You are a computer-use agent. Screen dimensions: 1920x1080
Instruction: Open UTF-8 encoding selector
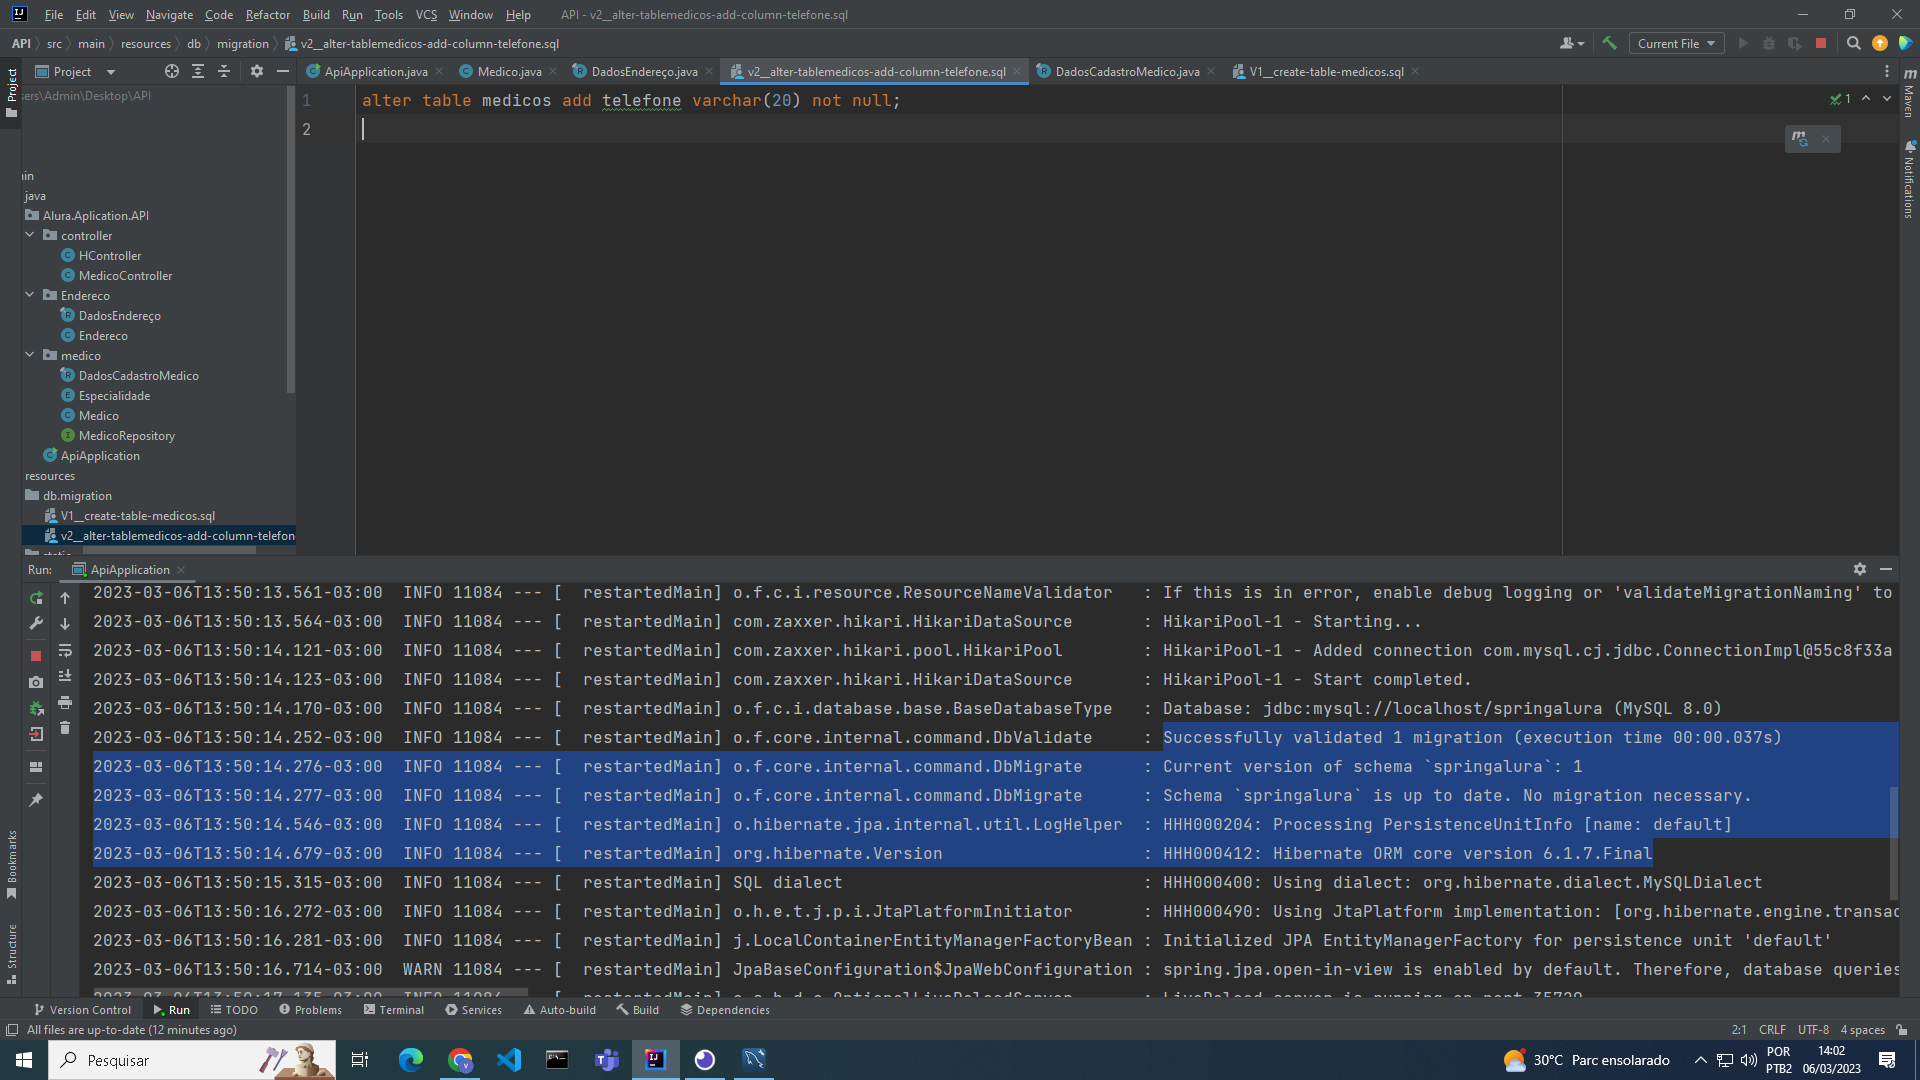[x=1813, y=1030]
